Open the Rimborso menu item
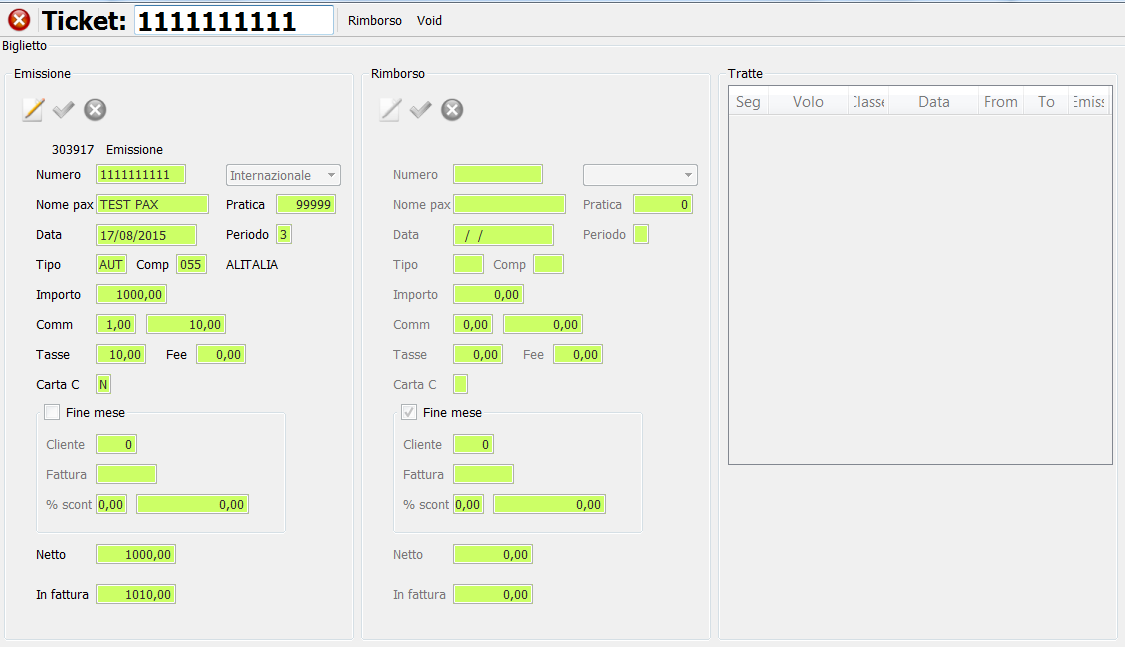The width and height of the screenshot is (1125, 647). point(375,21)
